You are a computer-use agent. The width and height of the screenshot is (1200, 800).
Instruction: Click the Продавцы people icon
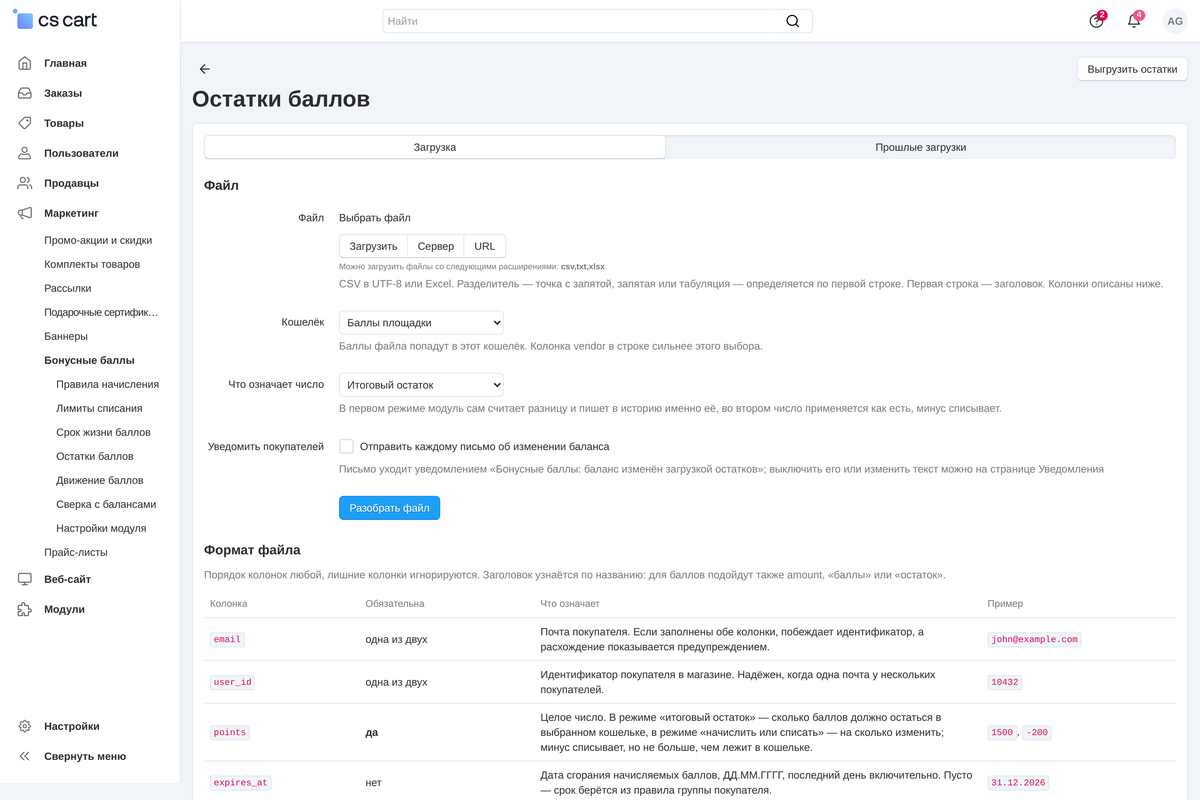point(25,183)
